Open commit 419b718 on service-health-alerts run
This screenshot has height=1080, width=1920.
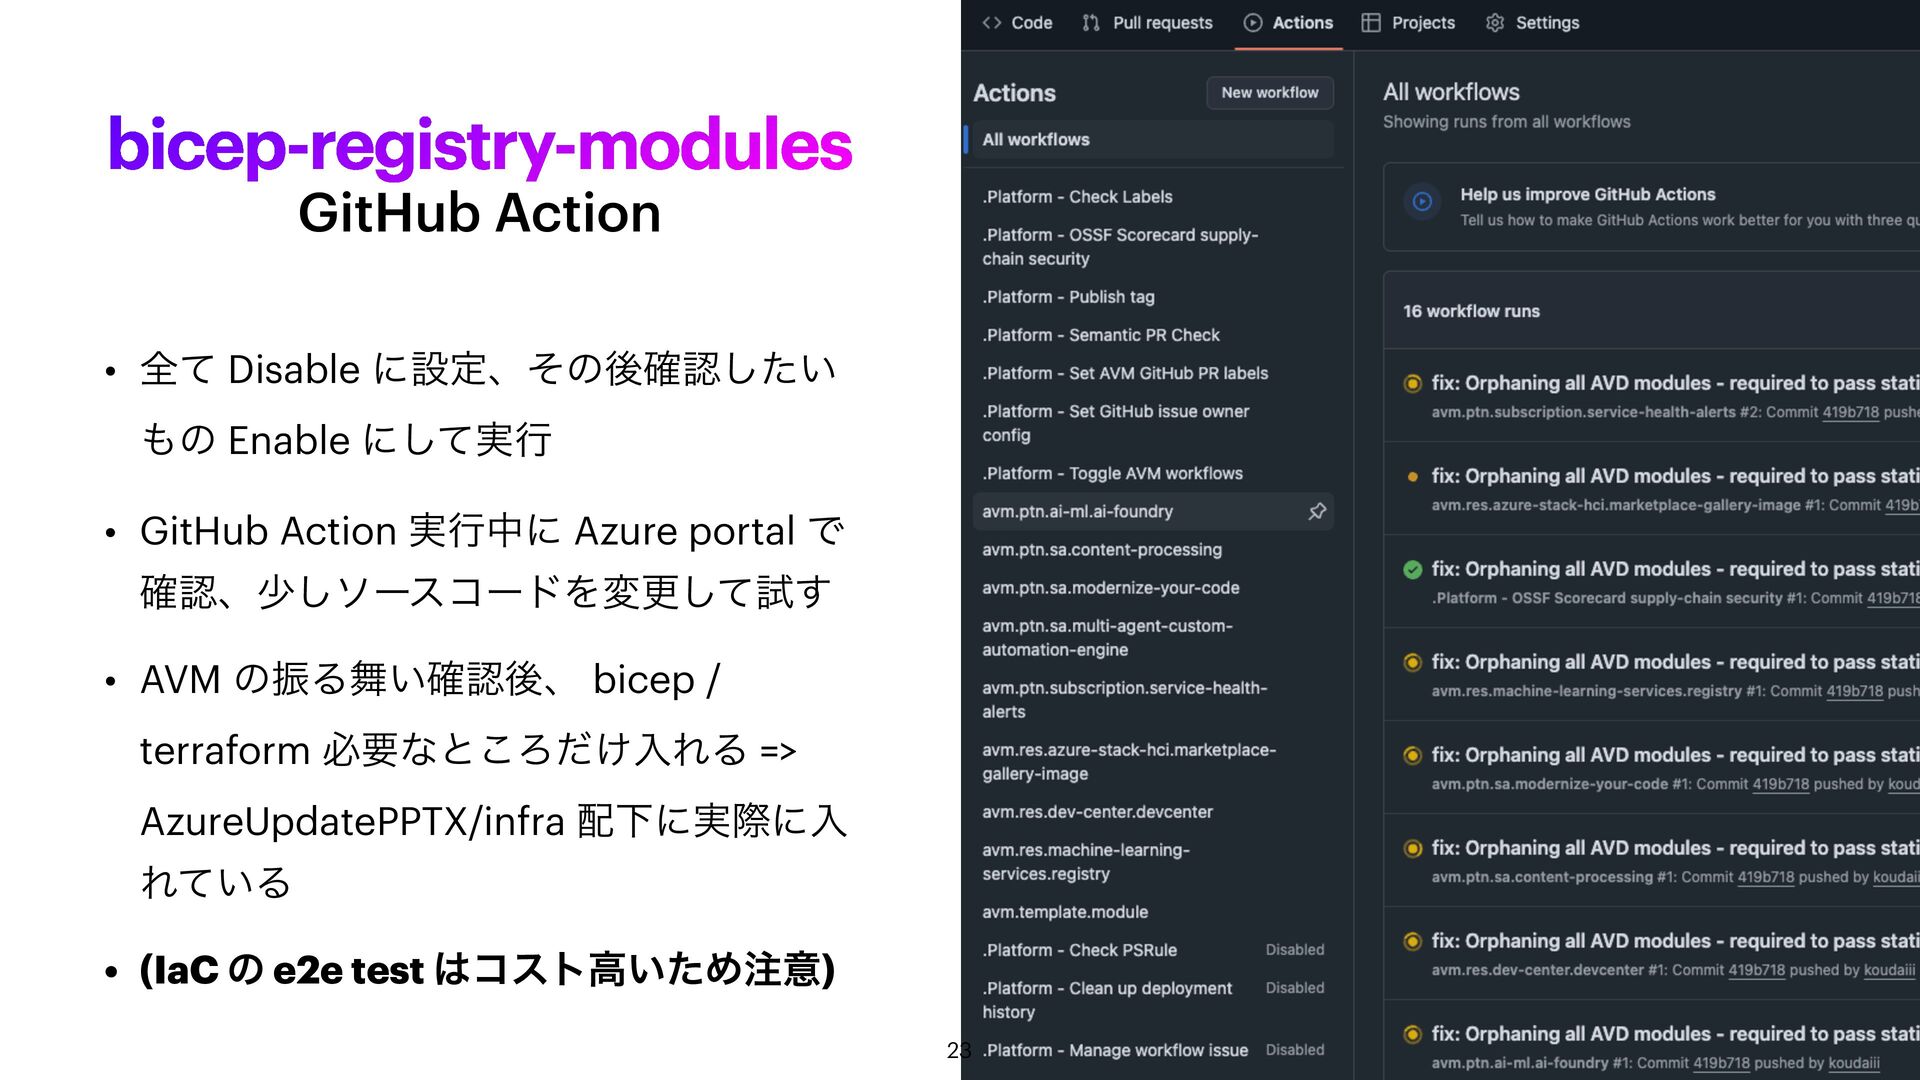click(1850, 412)
